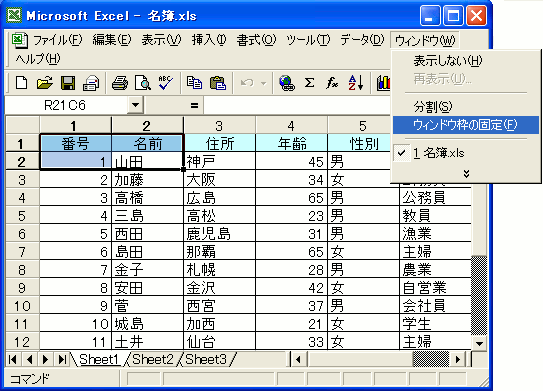This screenshot has width=543, height=391.
Task: Run the ABC spell check icon
Action: coord(166,83)
